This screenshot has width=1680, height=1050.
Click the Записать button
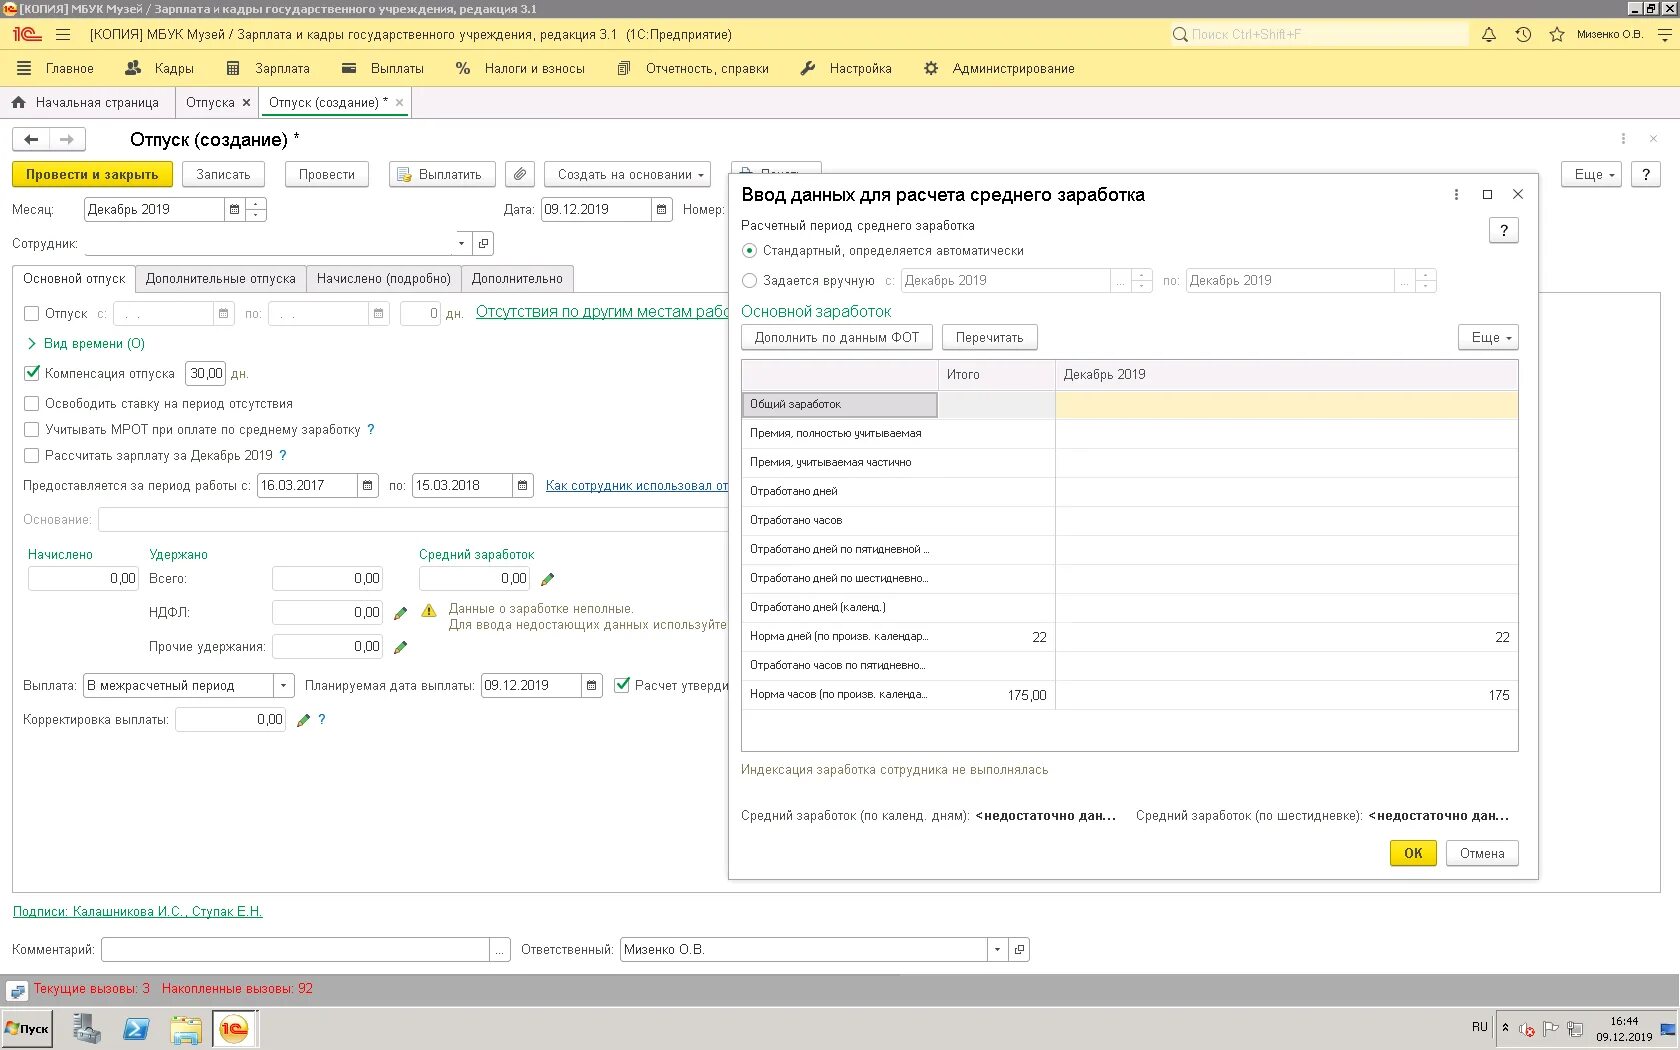point(223,174)
